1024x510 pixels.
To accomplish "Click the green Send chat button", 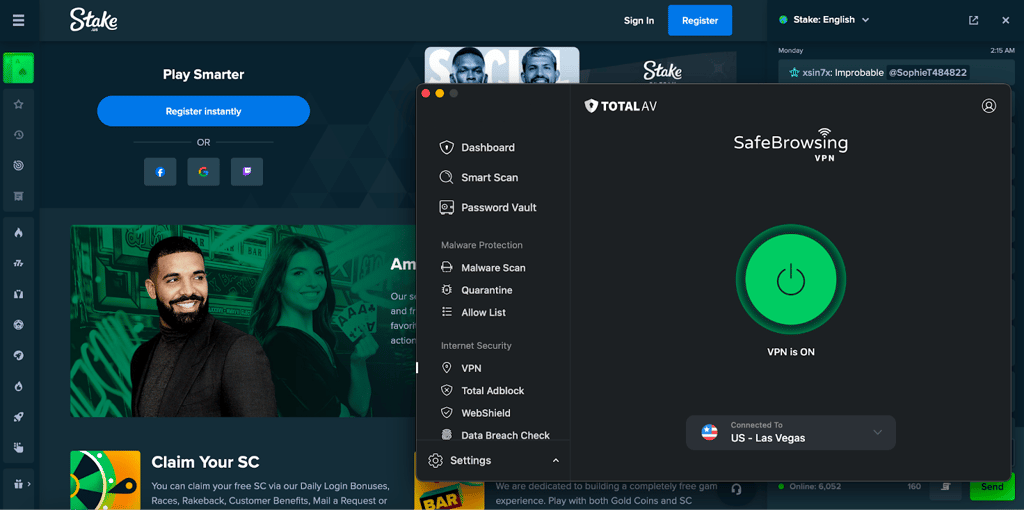I will [x=992, y=487].
